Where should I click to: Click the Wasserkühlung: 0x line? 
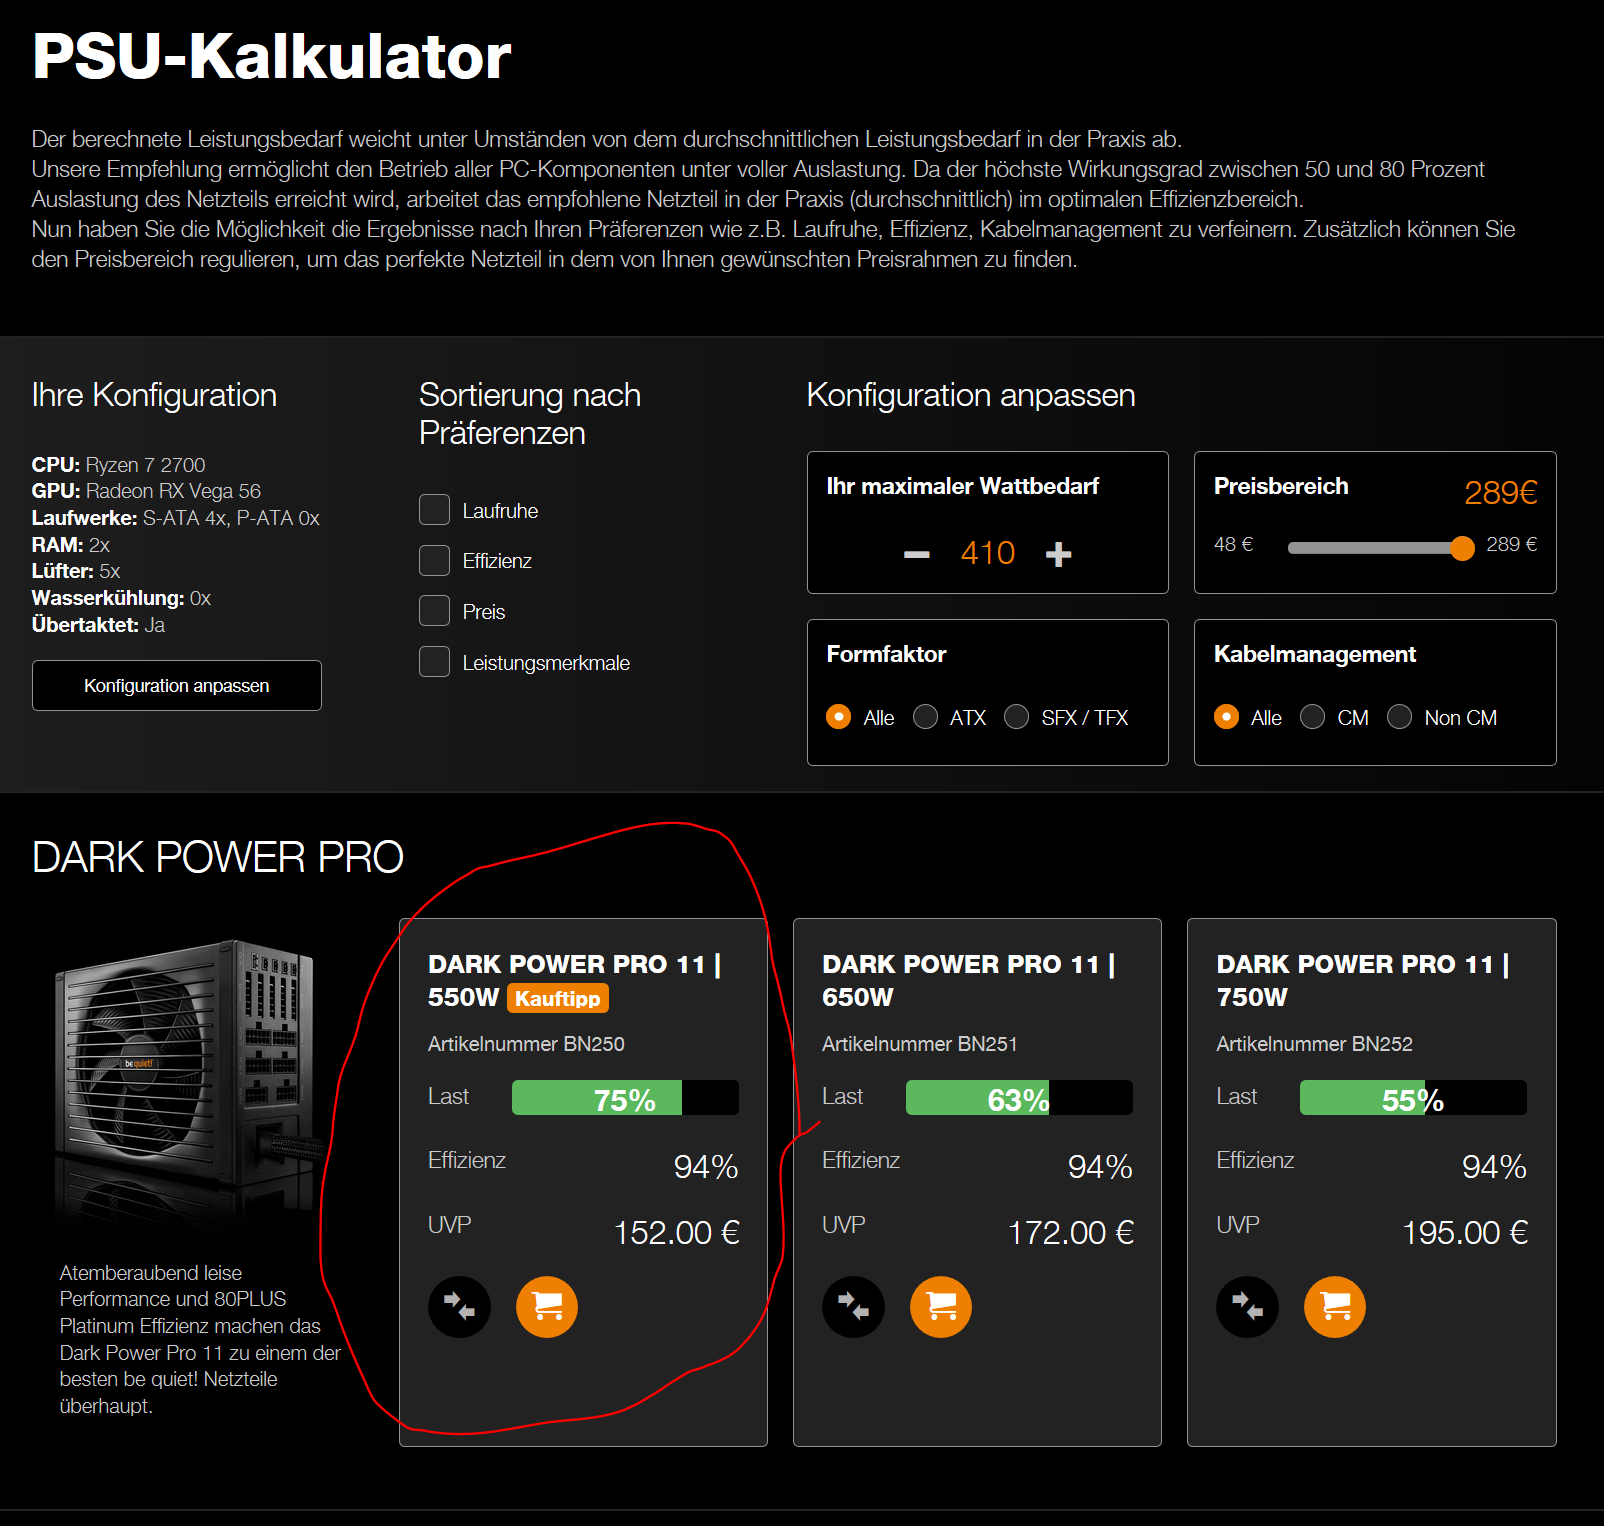(121, 598)
